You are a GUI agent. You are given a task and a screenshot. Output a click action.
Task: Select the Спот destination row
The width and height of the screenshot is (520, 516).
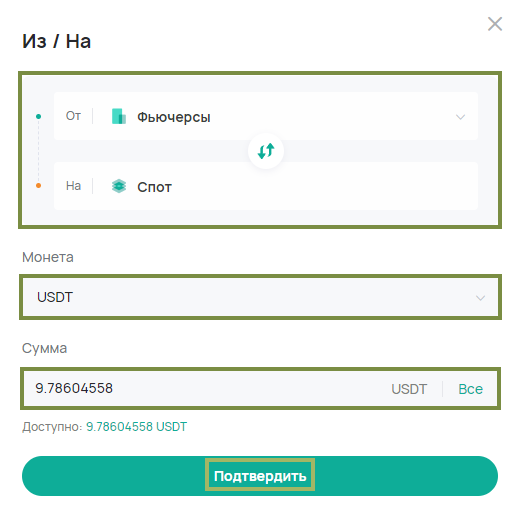[266, 186]
